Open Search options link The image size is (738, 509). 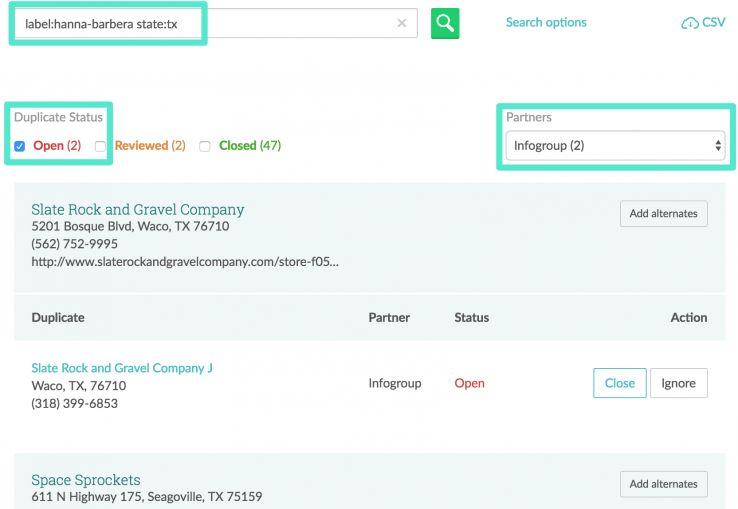(x=546, y=22)
